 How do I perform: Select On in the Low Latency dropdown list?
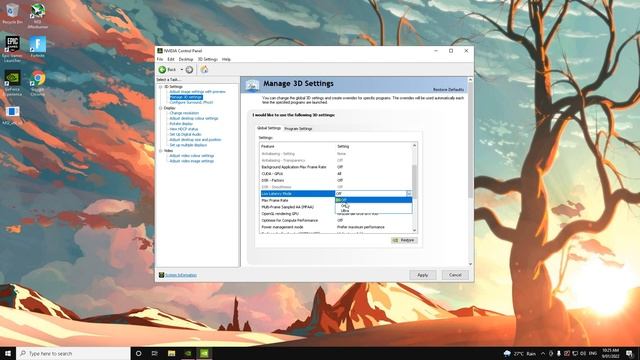(x=373, y=206)
